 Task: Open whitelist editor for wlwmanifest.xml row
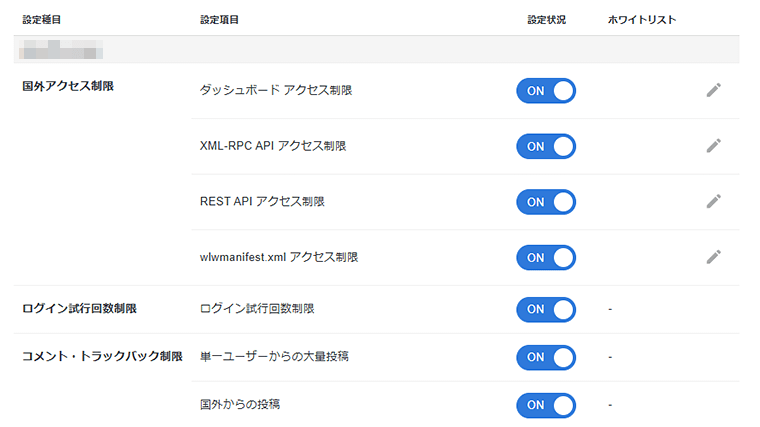point(713,257)
